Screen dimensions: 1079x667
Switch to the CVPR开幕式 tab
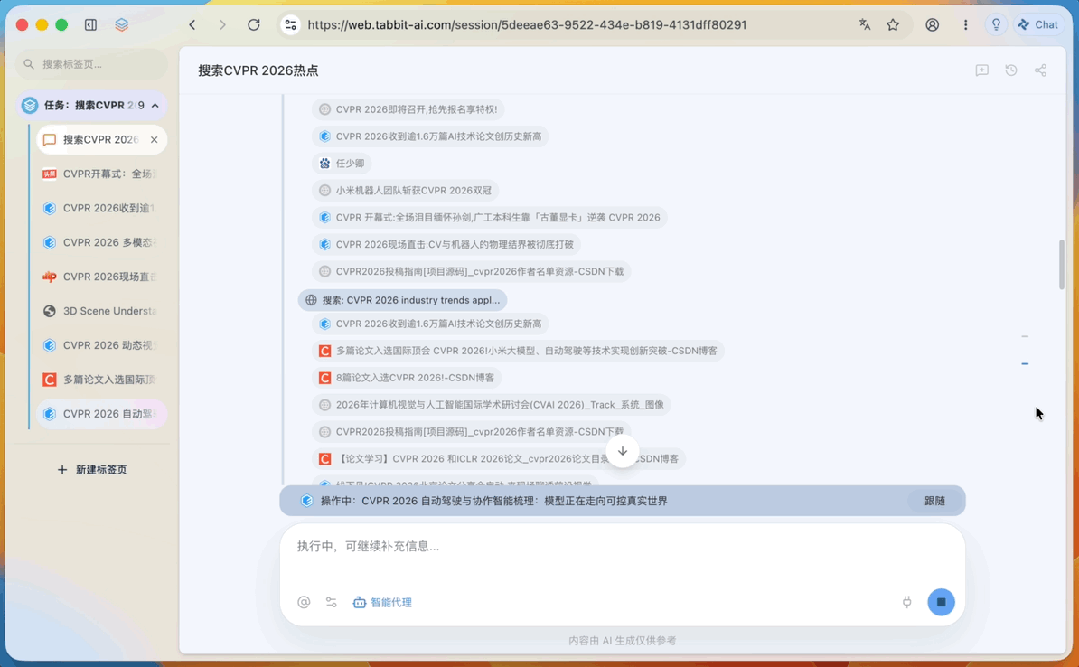(101, 173)
